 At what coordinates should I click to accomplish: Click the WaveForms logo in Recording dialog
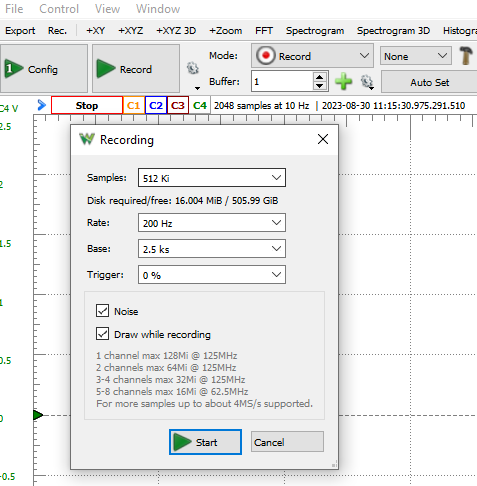[x=87, y=139]
